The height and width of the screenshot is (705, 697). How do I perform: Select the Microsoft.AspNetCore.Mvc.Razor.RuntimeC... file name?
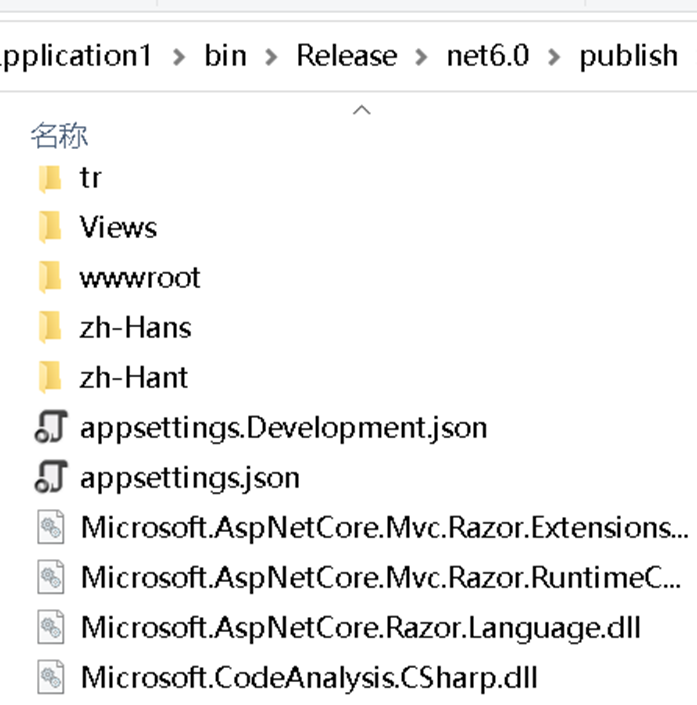pos(381,577)
